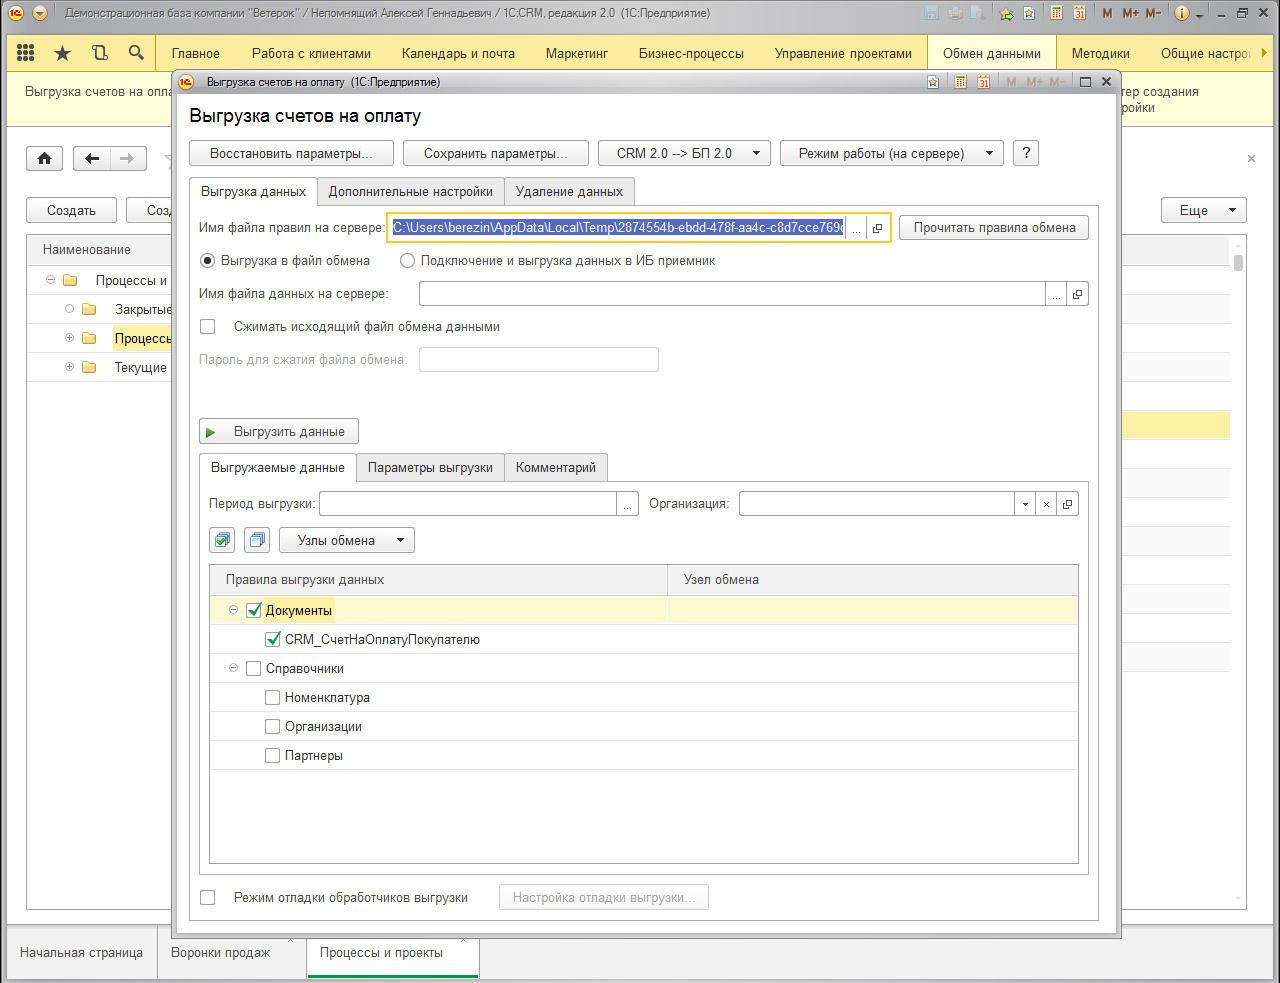Collapse the Документы tree group
Screen dimensions: 1280x983
(x=233, y=610)
